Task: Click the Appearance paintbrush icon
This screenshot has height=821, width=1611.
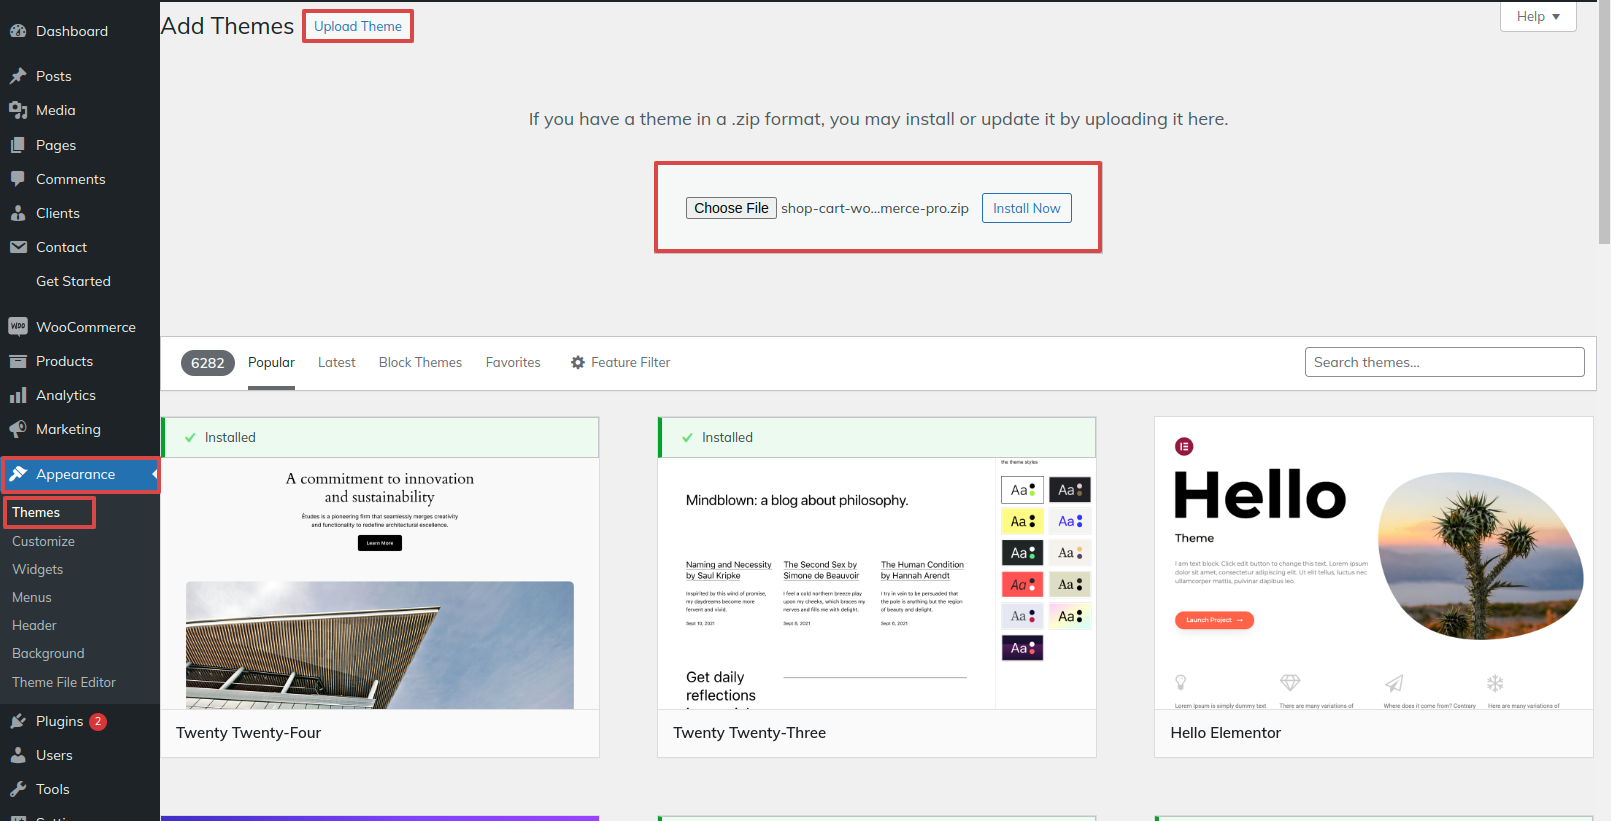Action: click(18, 474)
